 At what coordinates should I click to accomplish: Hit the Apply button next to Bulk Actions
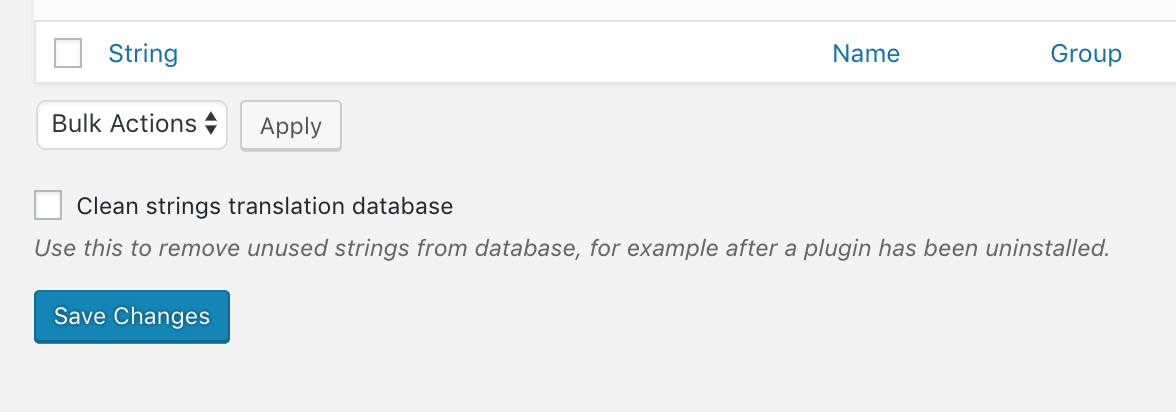(291, 125)
